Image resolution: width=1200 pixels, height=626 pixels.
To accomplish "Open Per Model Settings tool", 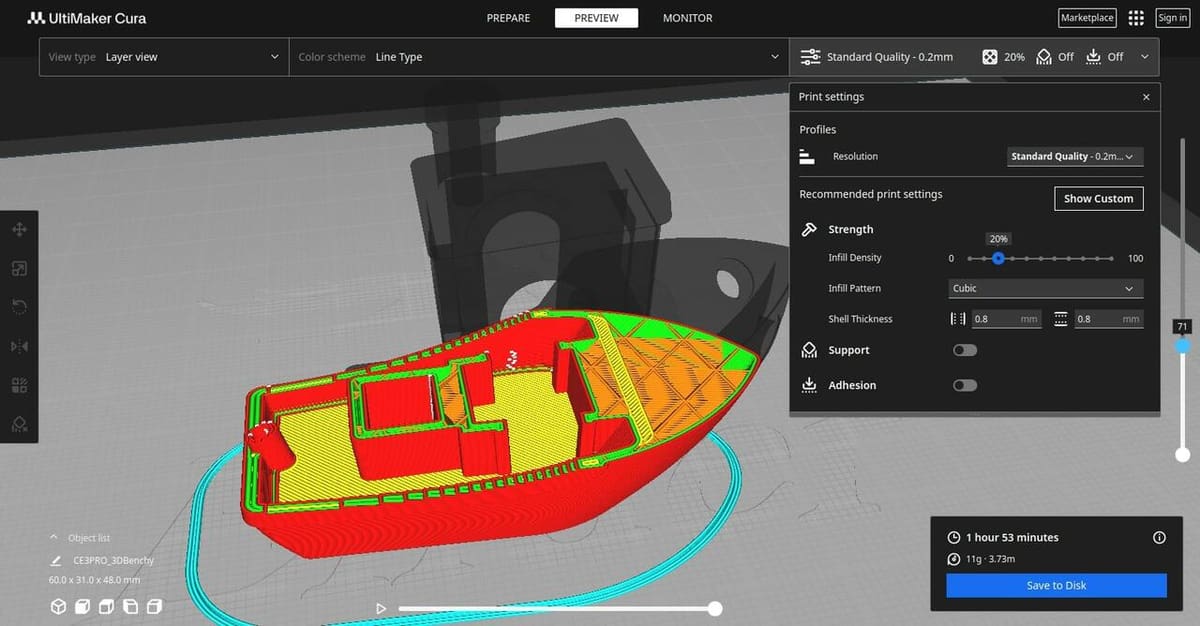I will (x=19, y=385).
